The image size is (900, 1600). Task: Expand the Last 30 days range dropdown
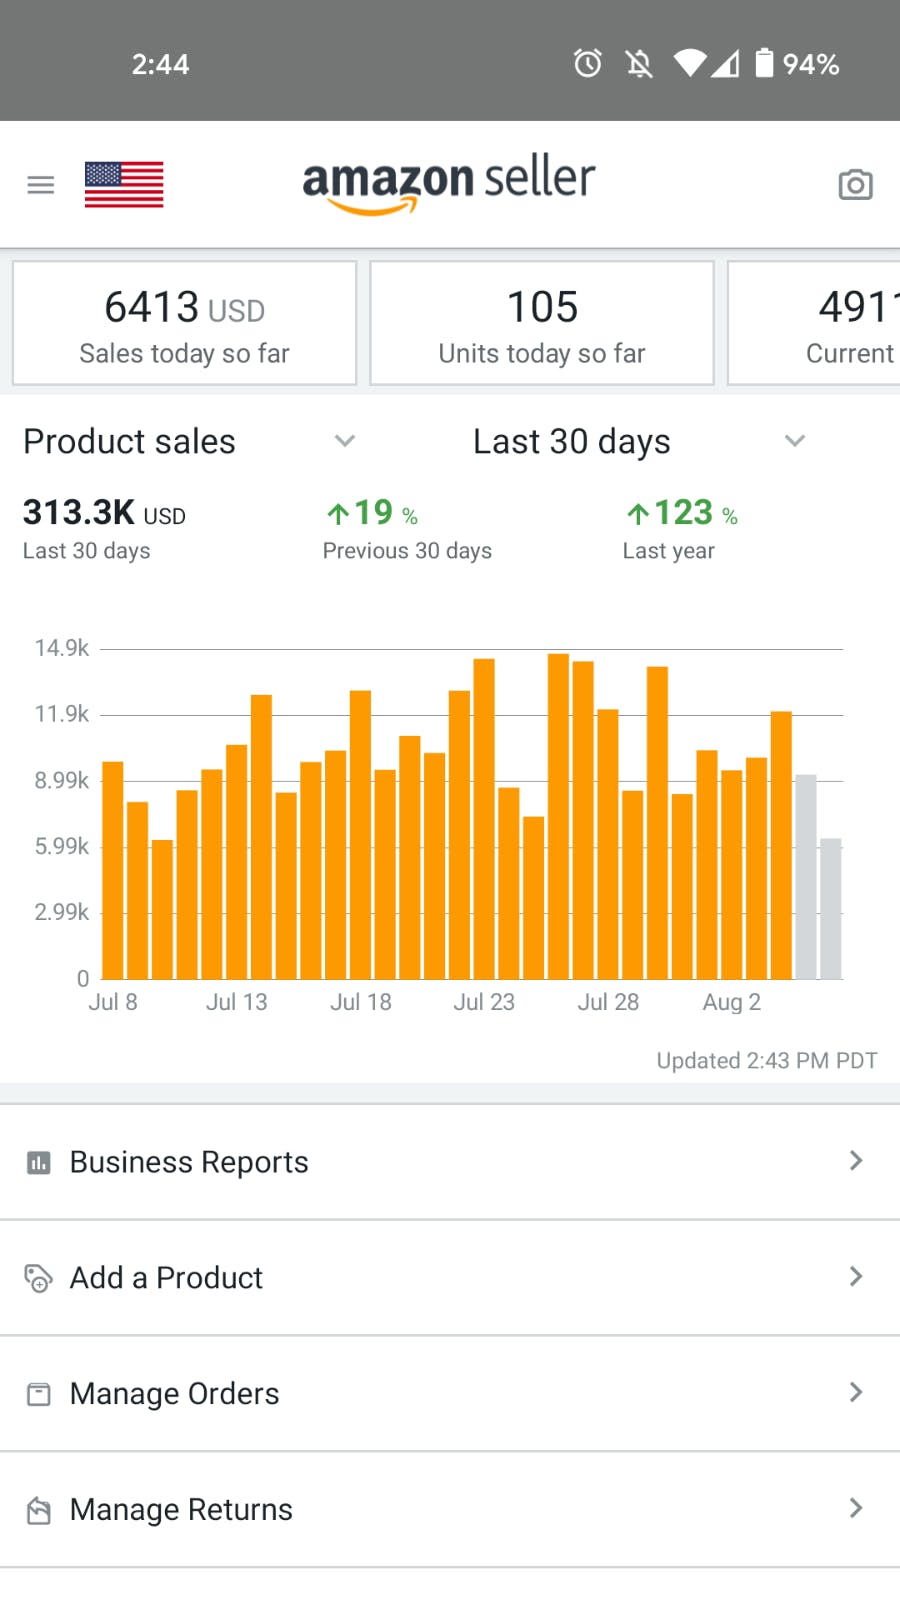tap(795, 441)
